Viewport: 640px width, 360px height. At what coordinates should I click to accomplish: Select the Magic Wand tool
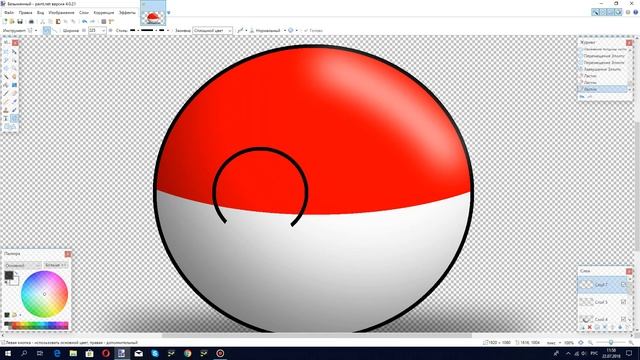(6, 76)
